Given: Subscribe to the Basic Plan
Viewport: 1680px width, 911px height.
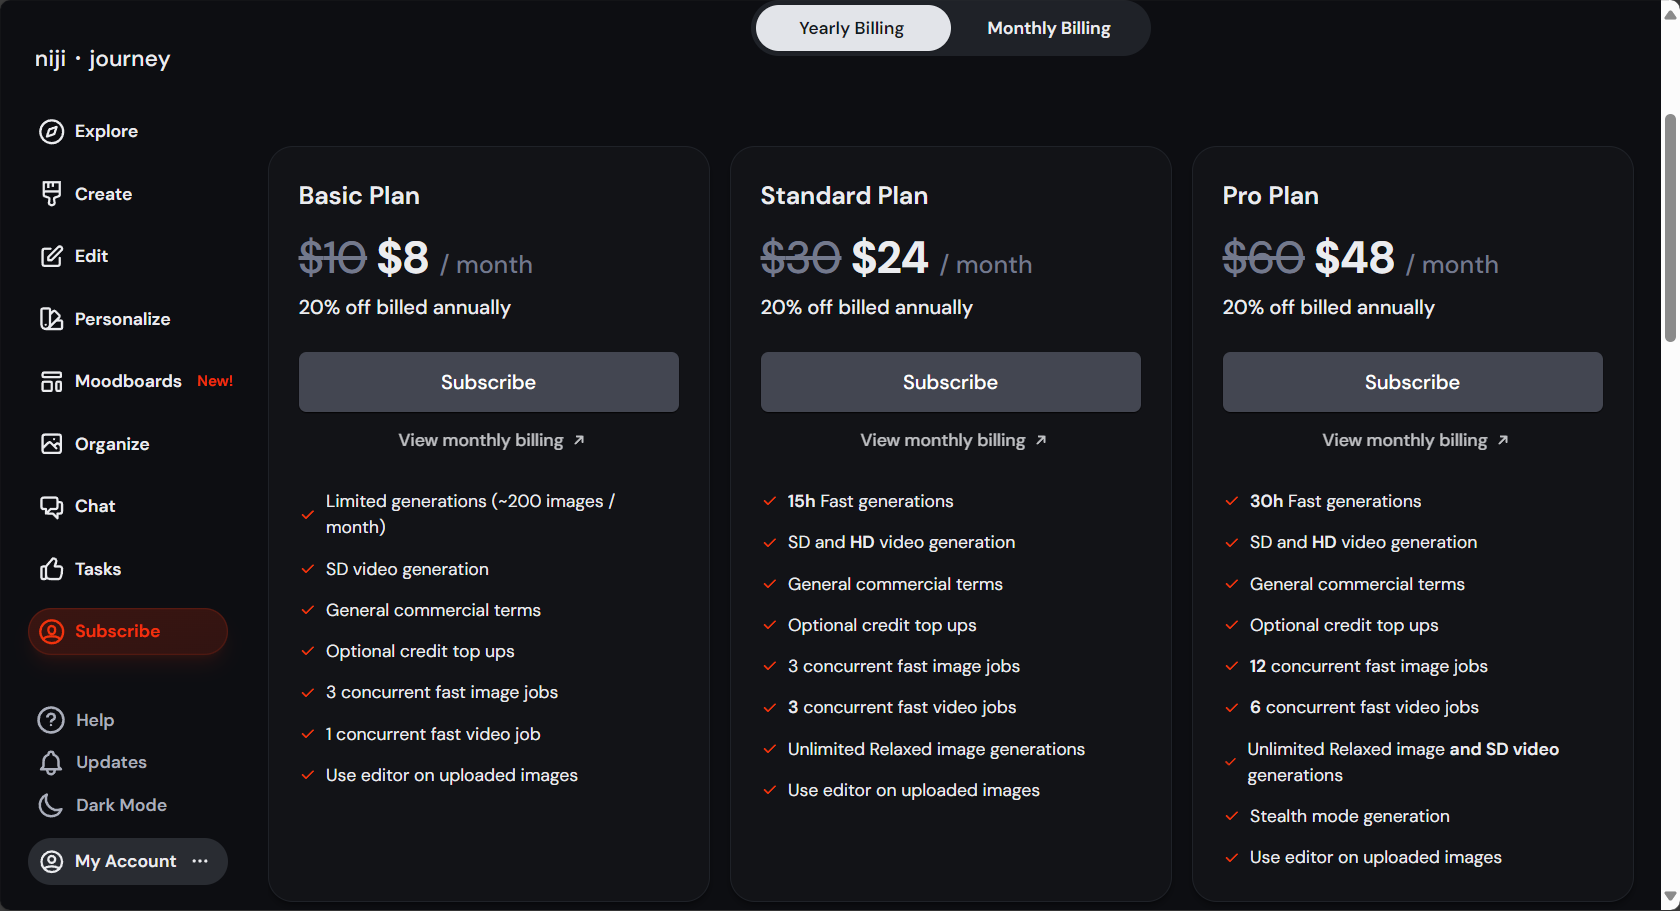Looking at the screenshot, I should pos(488,382).
